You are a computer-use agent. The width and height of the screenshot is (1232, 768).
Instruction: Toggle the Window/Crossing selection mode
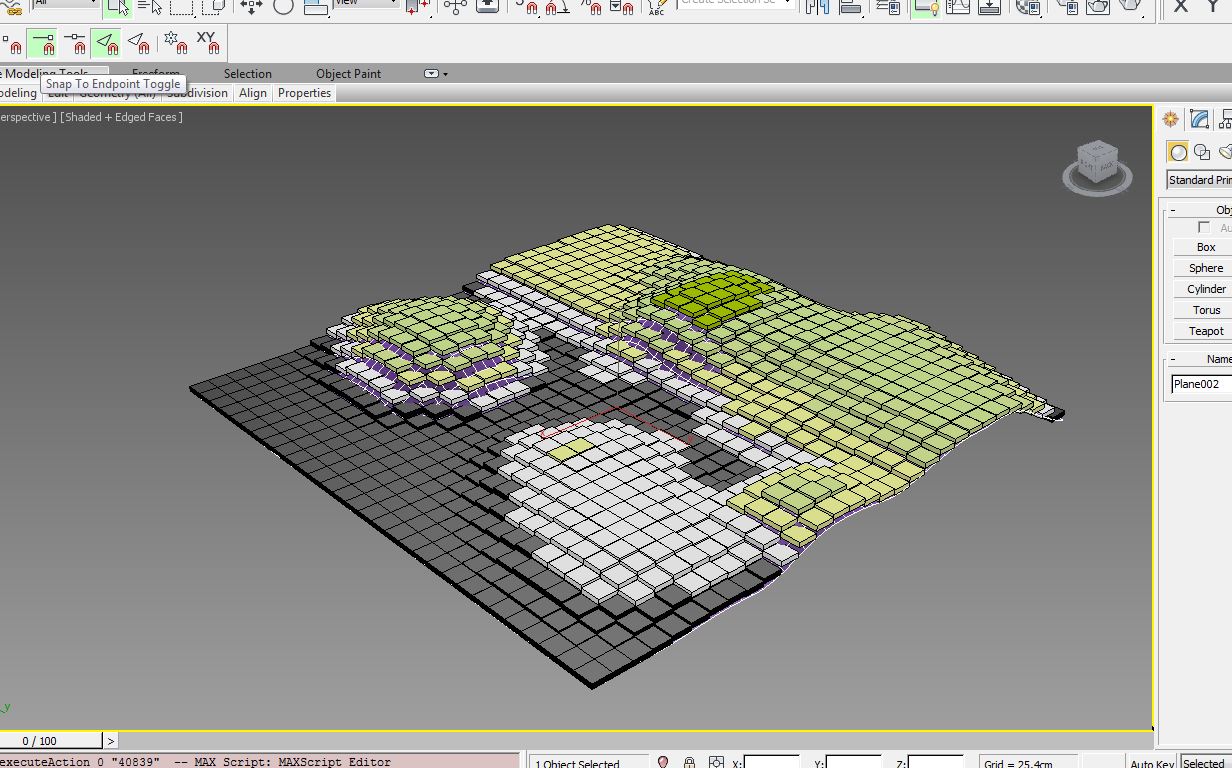(213, 7)
